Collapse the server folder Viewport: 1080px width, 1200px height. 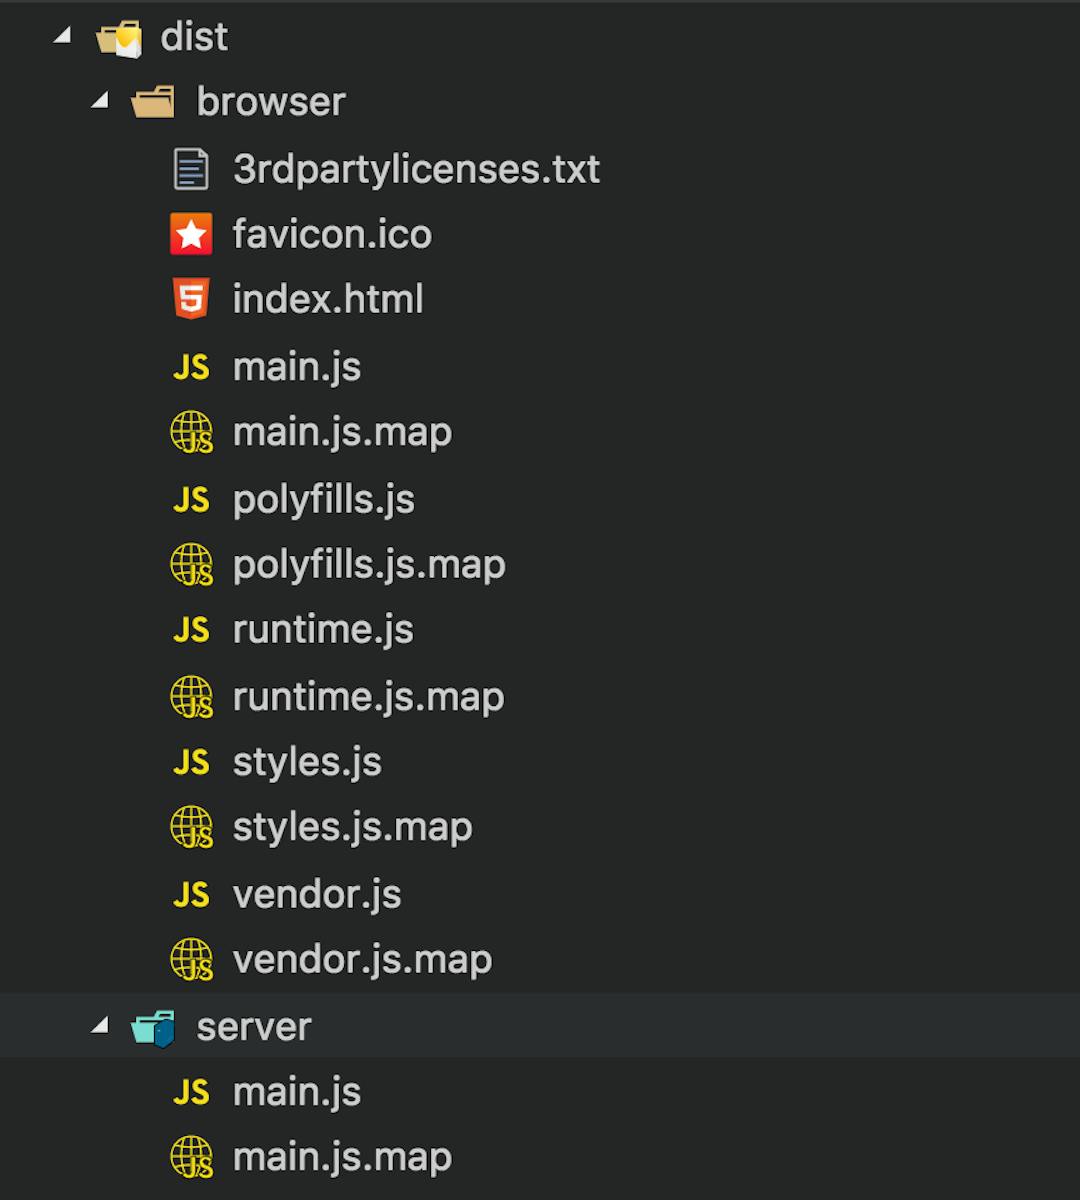click(97, 1026)
